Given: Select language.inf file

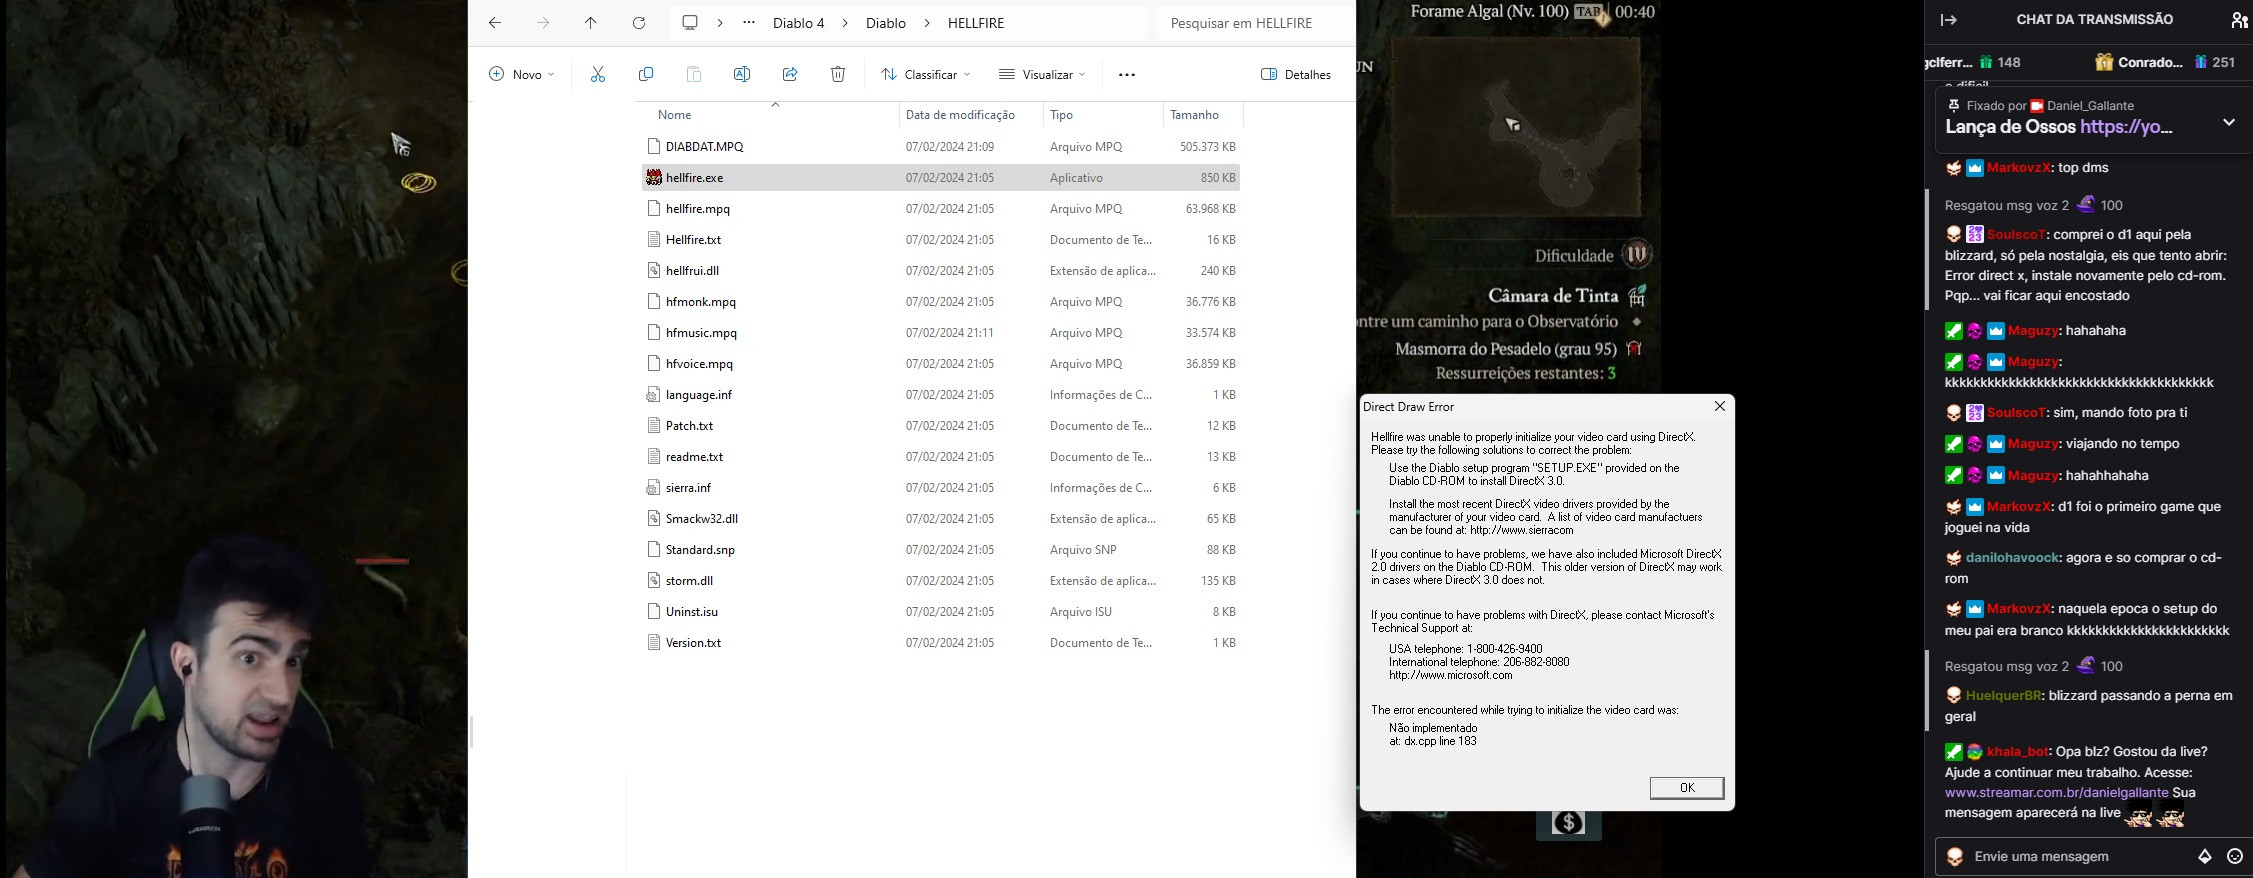Looking at the screenshot, I should tap(941, 394).
